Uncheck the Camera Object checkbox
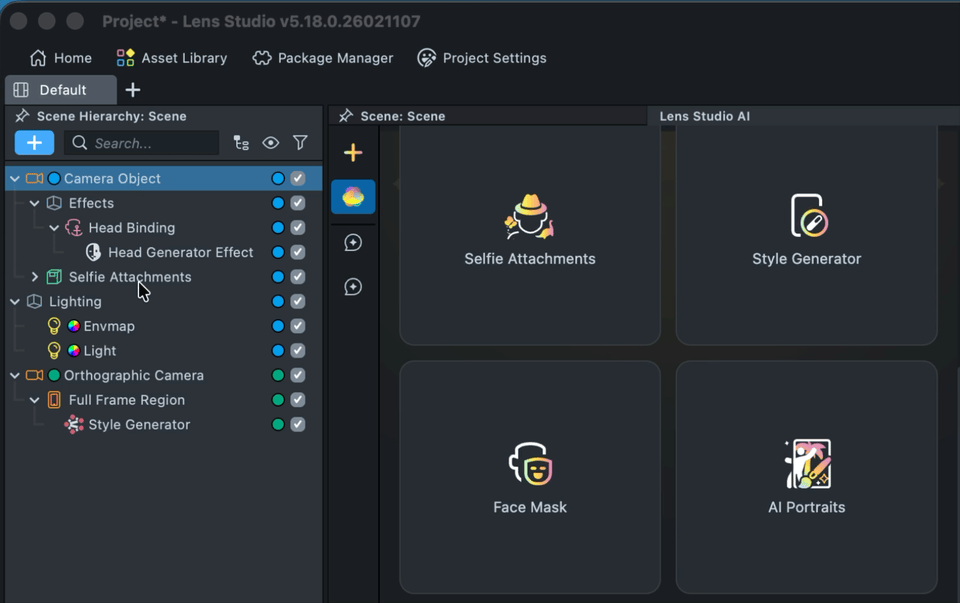Viewport: 960px width, 603px height. pos(298,179)
